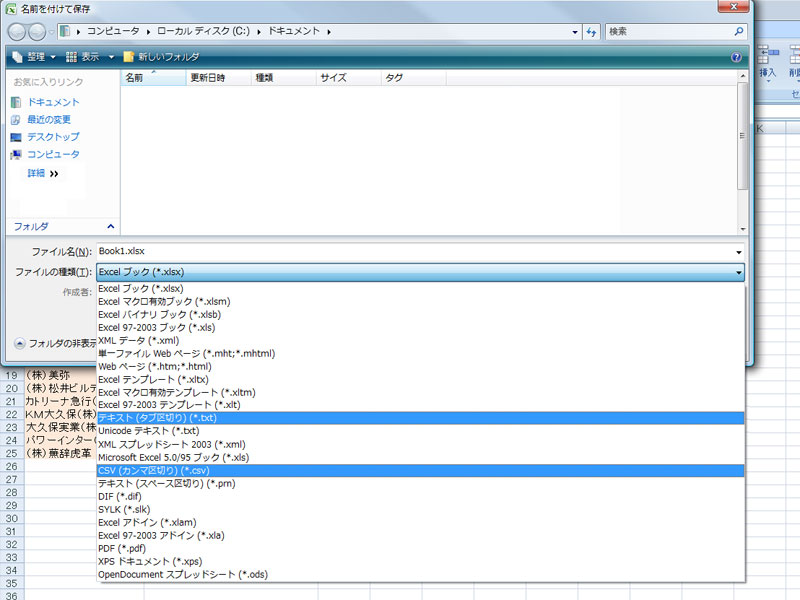The image size is (800, 600).
Task: Sort by 更新日時 column header
Action: pyautogui.click(x=218, y=78)
